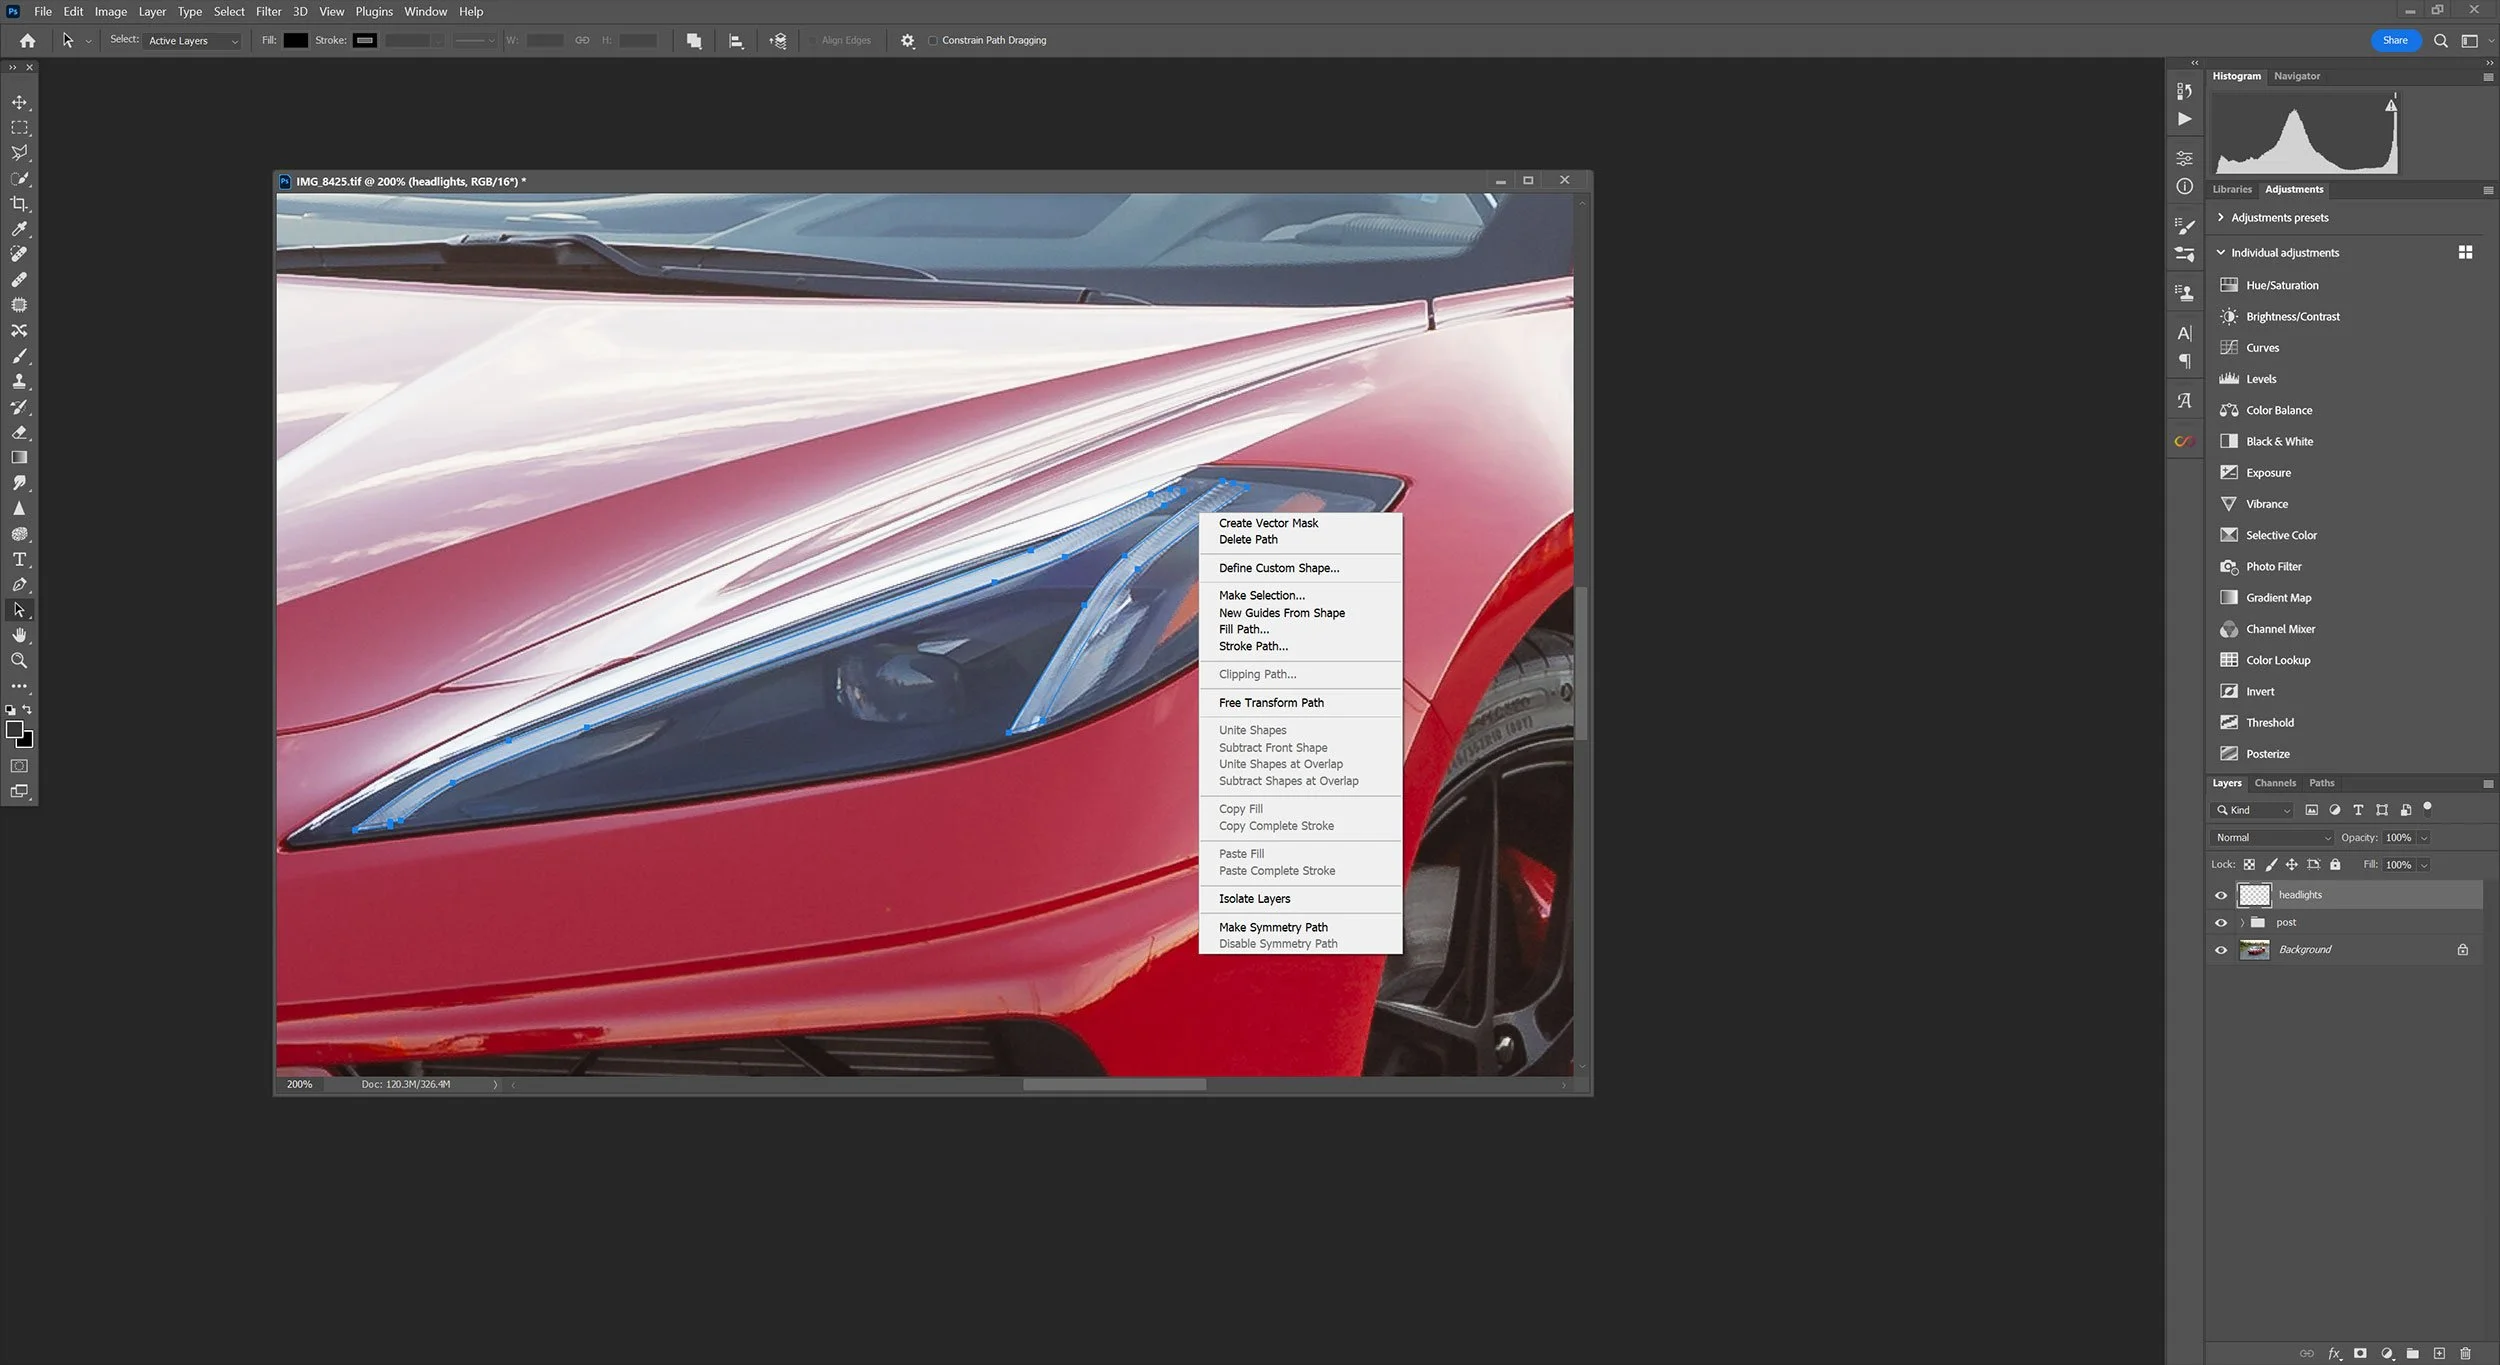Hide the Background layer
This screenshot has height=1365, width=2500.
pyautogui.click(x=2221, y=949)
